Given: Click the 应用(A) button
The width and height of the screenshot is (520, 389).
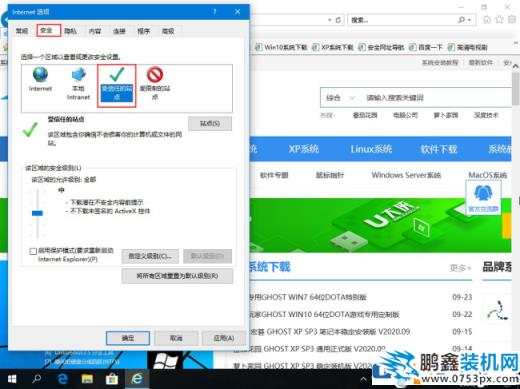Looking at the screenshot, I should click(224, 338).
